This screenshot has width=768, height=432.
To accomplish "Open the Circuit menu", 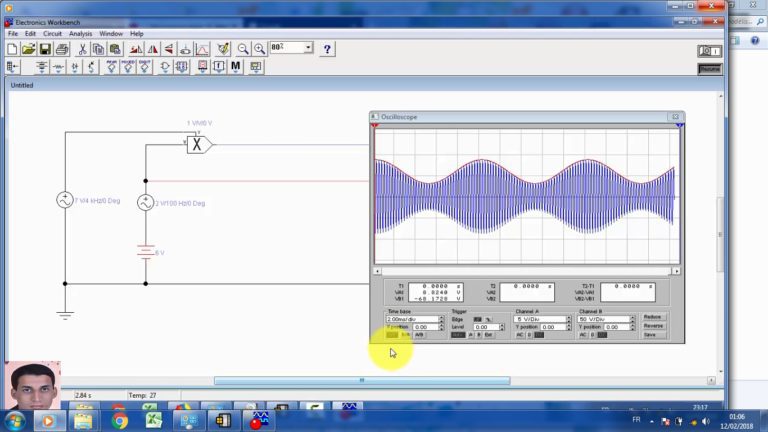I will 52,33.
